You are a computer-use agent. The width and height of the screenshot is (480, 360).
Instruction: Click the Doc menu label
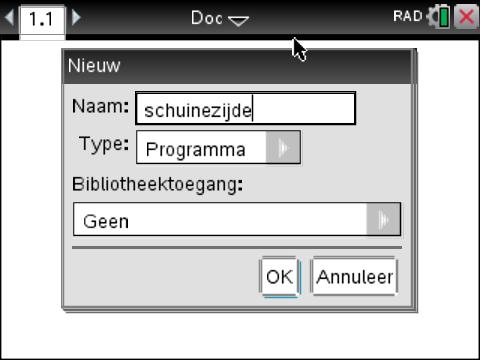[x=207, y=18]
